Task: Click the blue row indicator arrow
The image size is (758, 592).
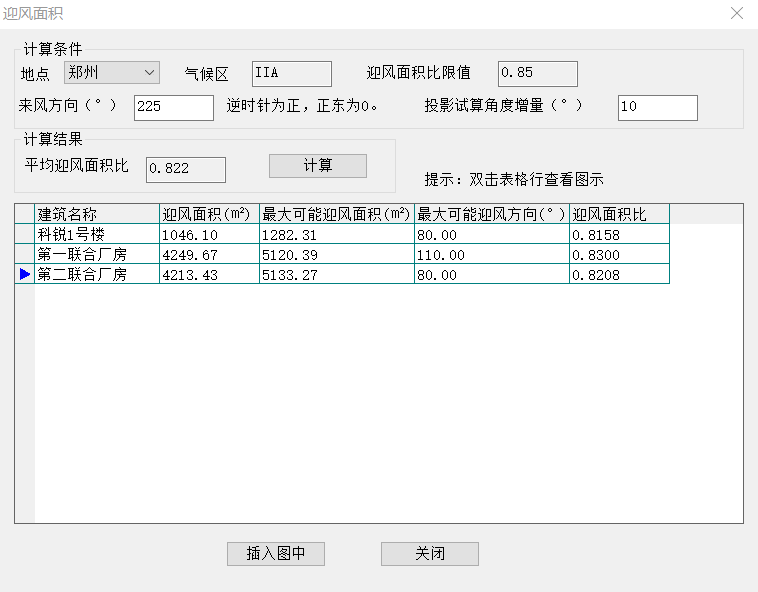Action: (25, 274)
